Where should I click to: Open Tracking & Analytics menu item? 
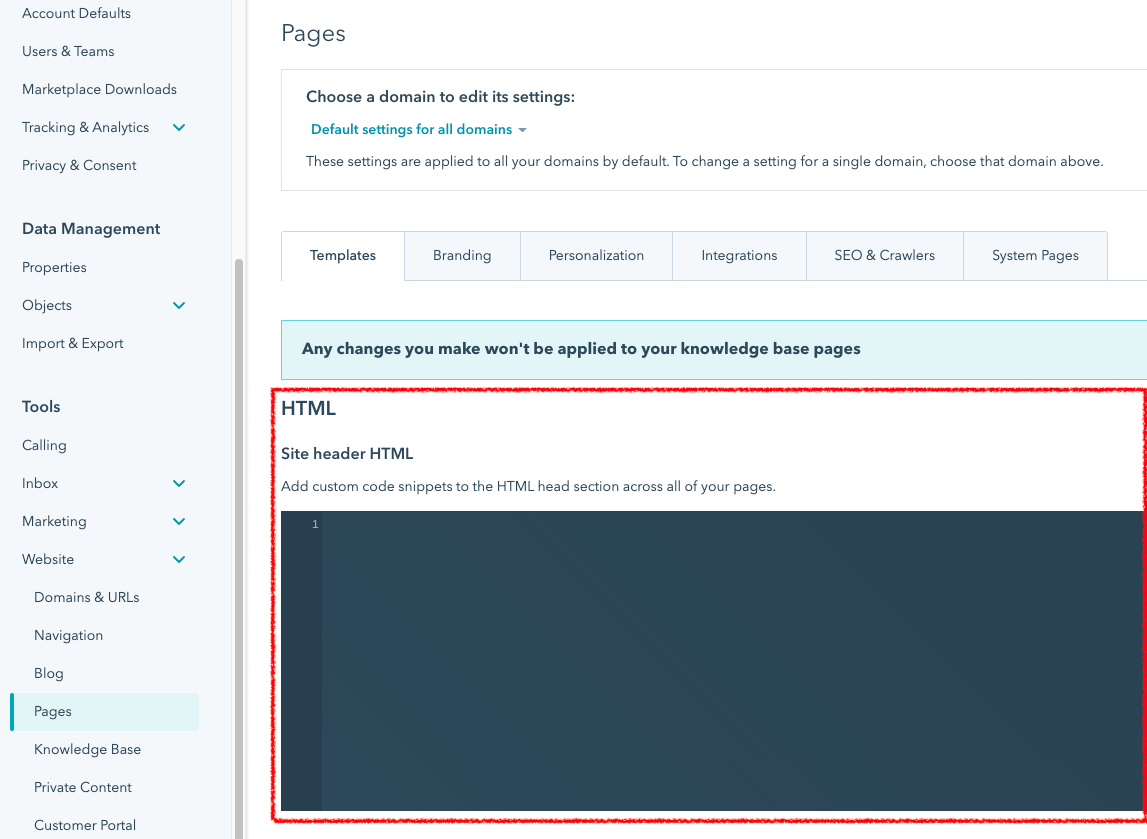(x=86, y=127)
